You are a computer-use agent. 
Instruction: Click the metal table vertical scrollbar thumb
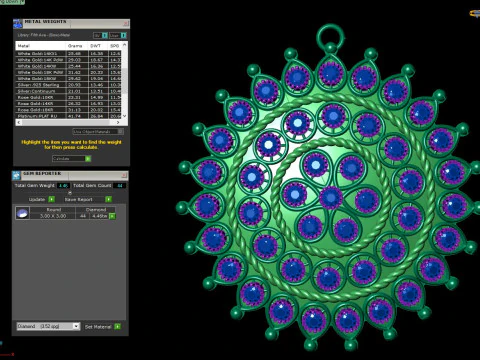(124, 80)
